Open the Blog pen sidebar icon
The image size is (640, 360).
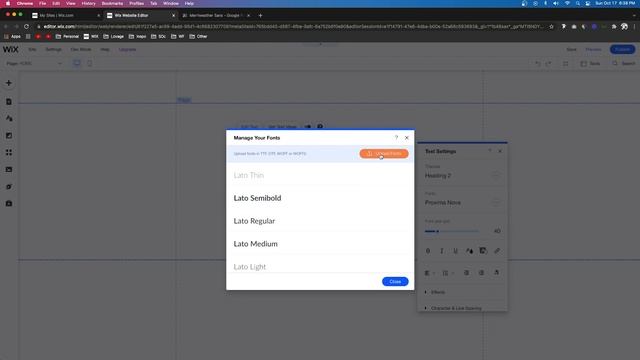tap(9, 187)
